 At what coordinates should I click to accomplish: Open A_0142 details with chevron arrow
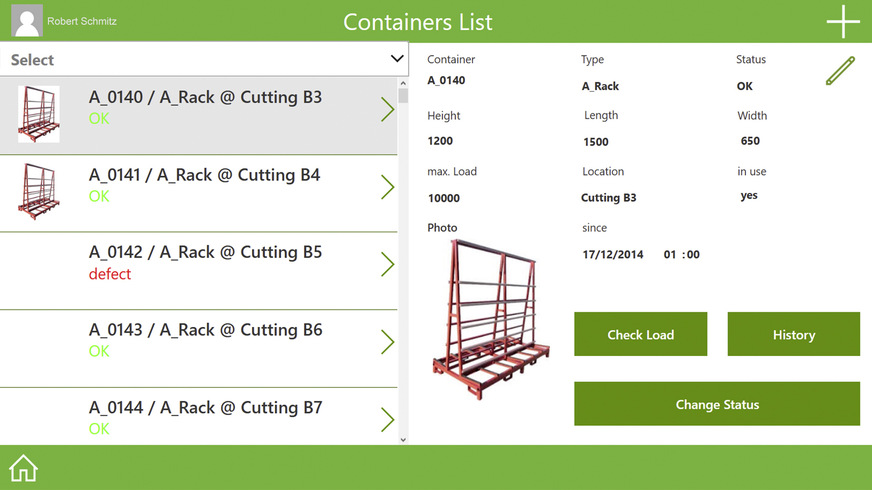coord(388,264)
